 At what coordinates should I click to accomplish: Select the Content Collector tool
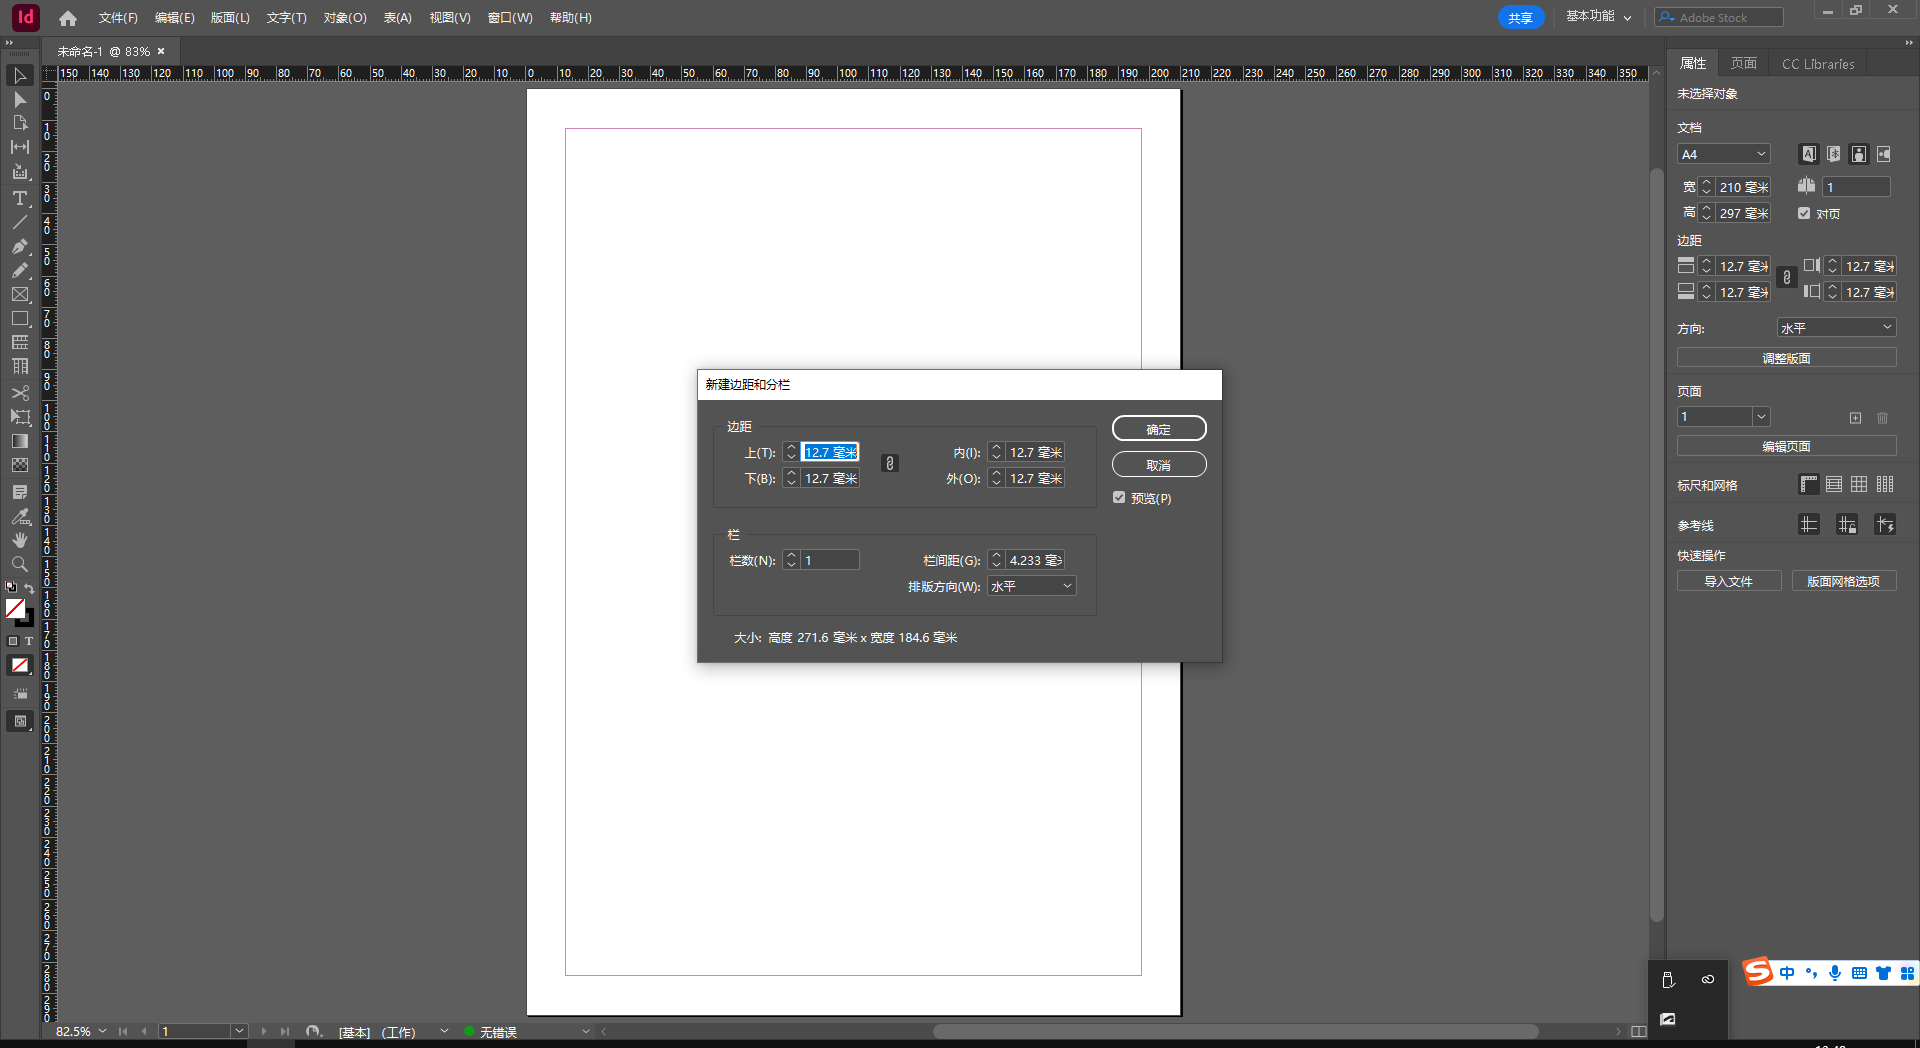[x=19, y=172]
